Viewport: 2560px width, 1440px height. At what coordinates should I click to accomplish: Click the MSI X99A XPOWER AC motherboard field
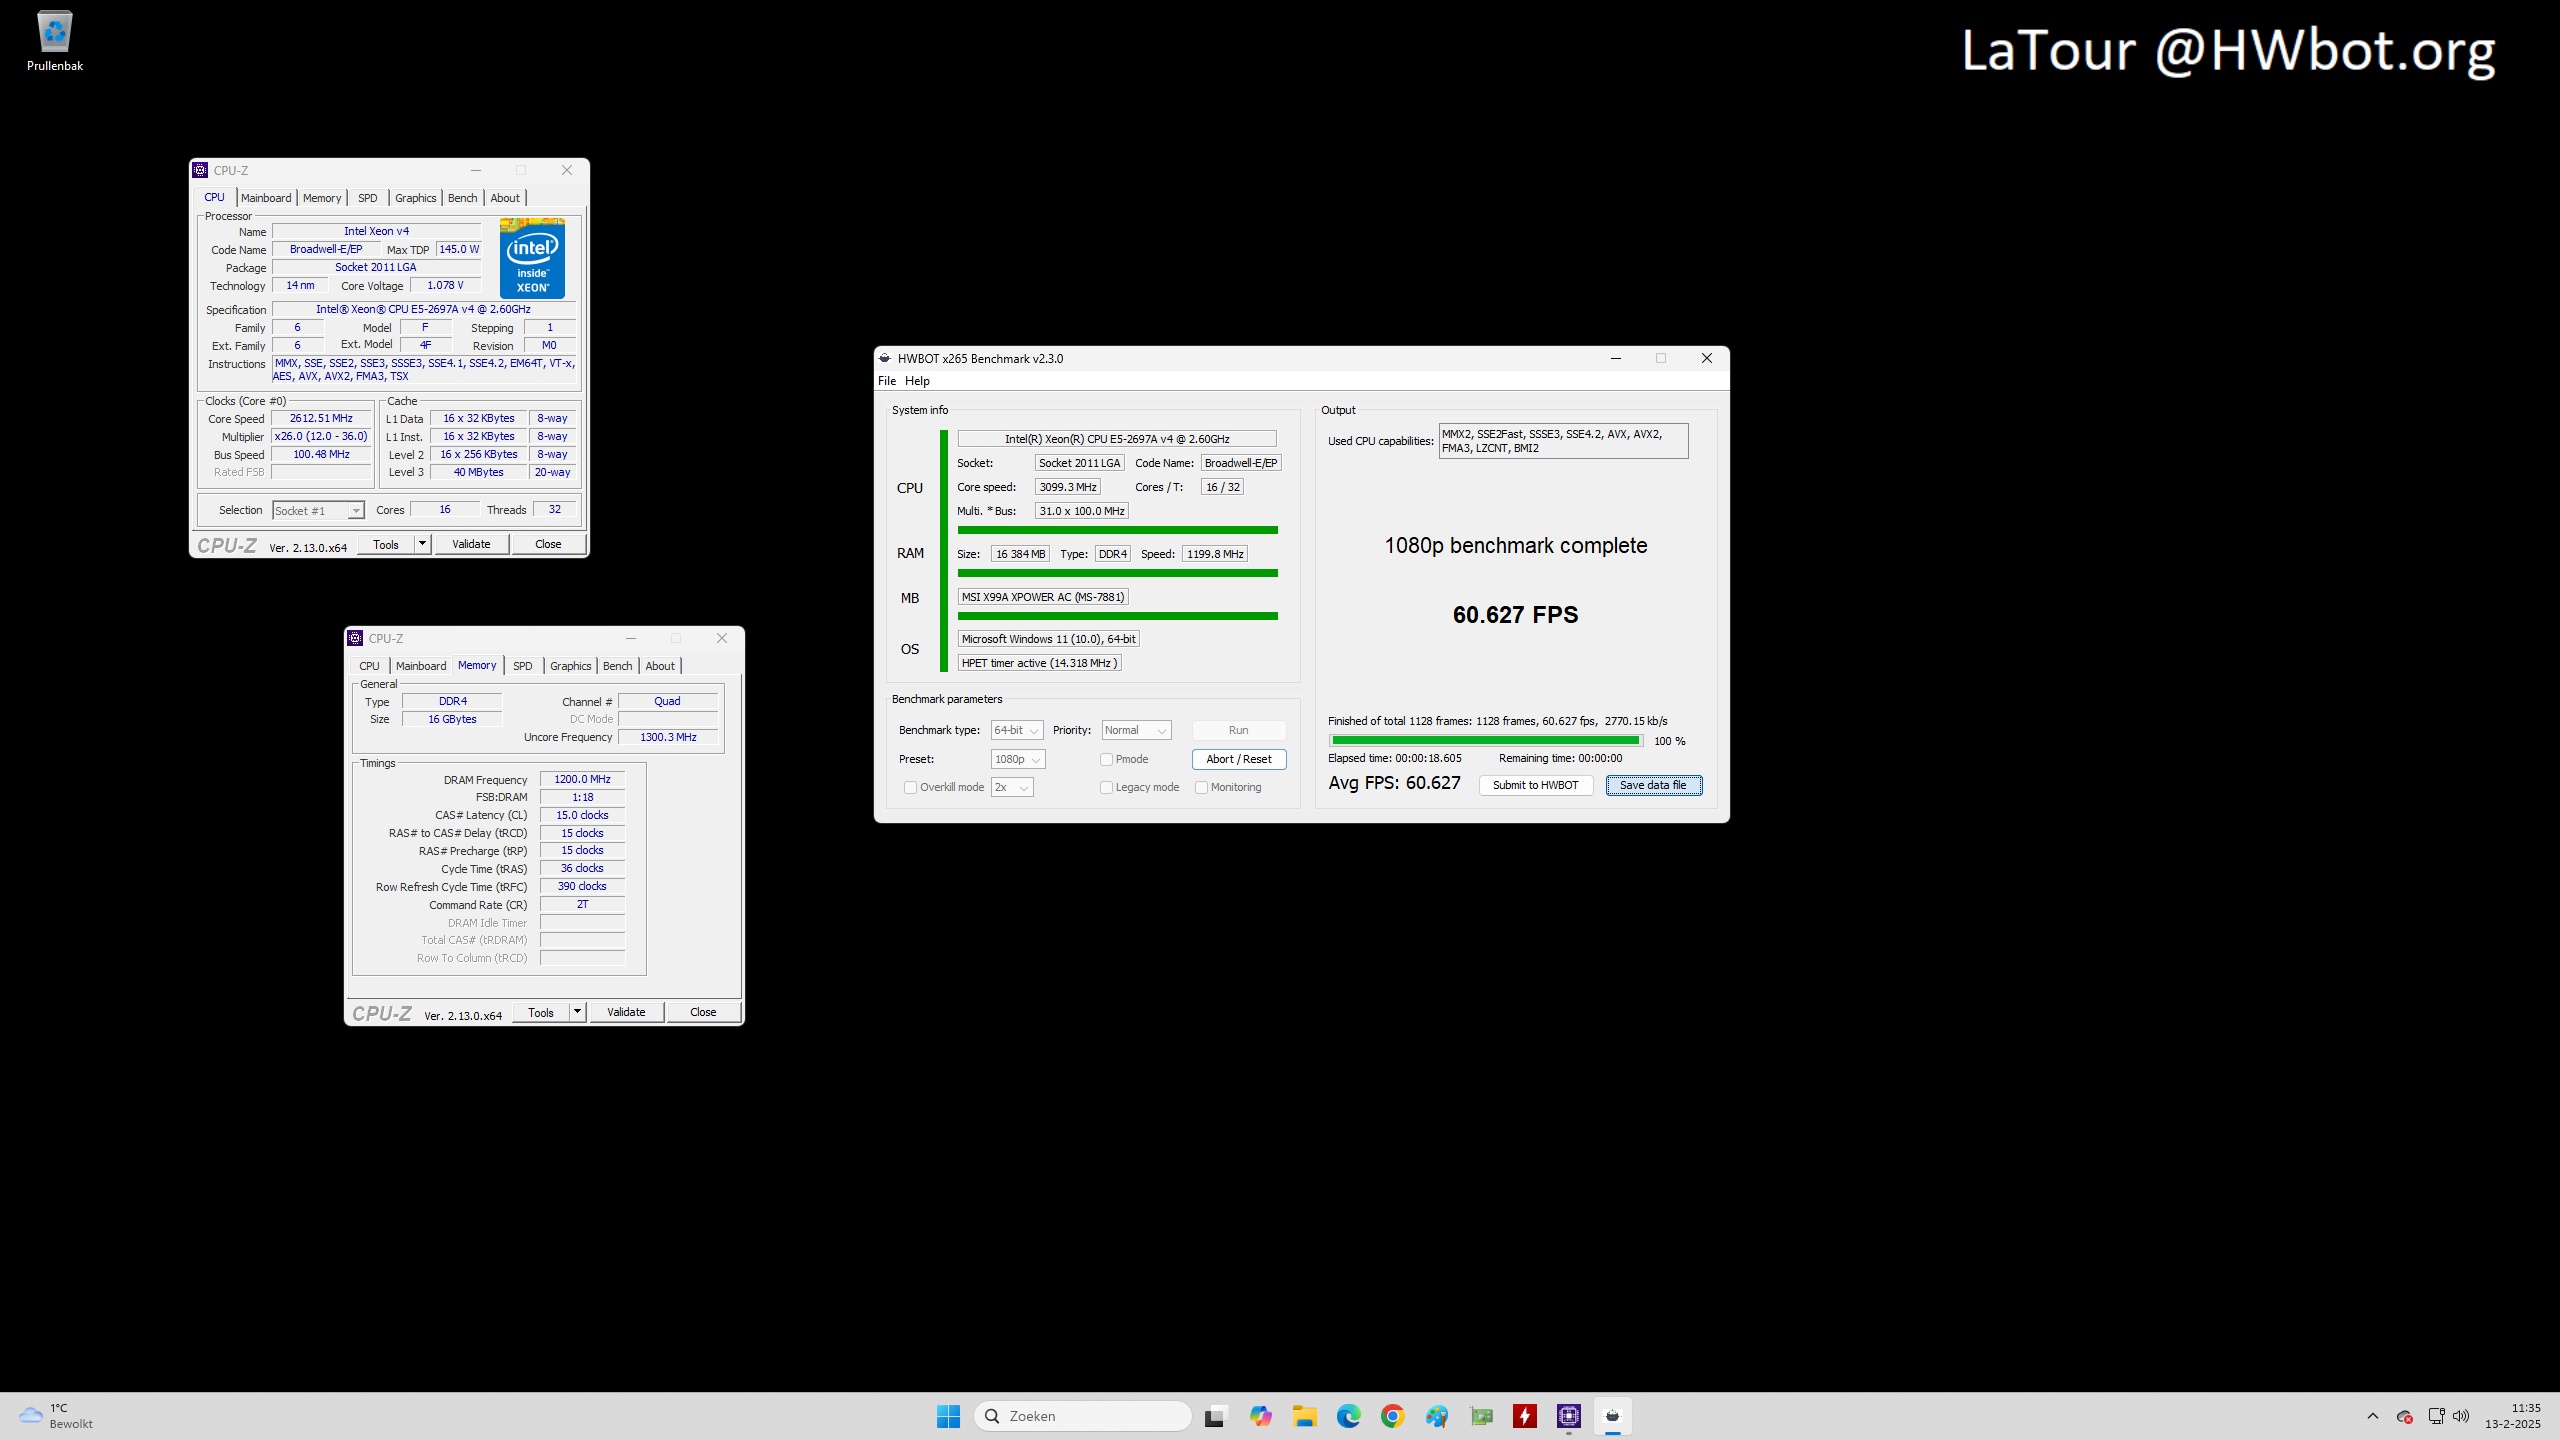pos(1043,597)
